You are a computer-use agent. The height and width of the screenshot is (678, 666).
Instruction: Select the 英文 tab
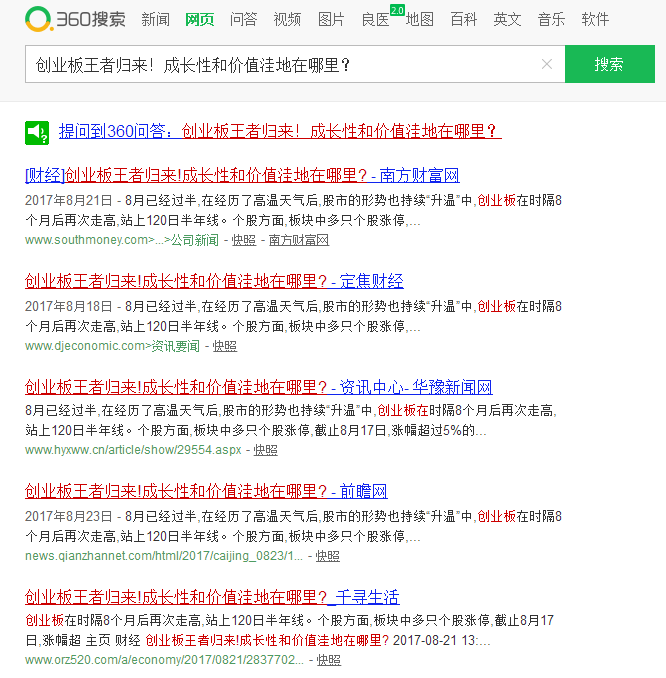tap(507, 19)
